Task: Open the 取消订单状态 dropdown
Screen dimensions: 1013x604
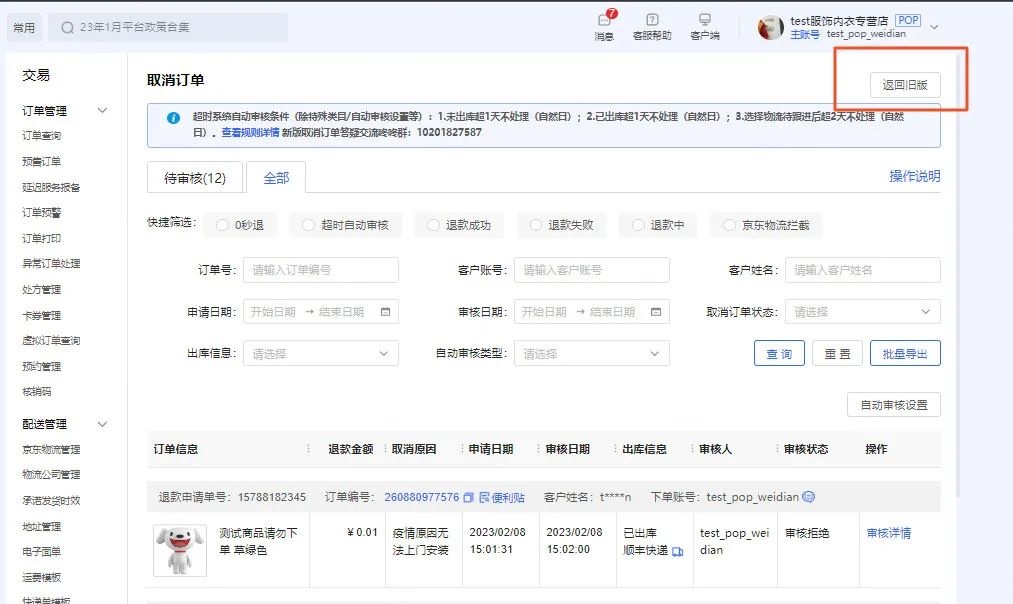Action: point(862,312)
